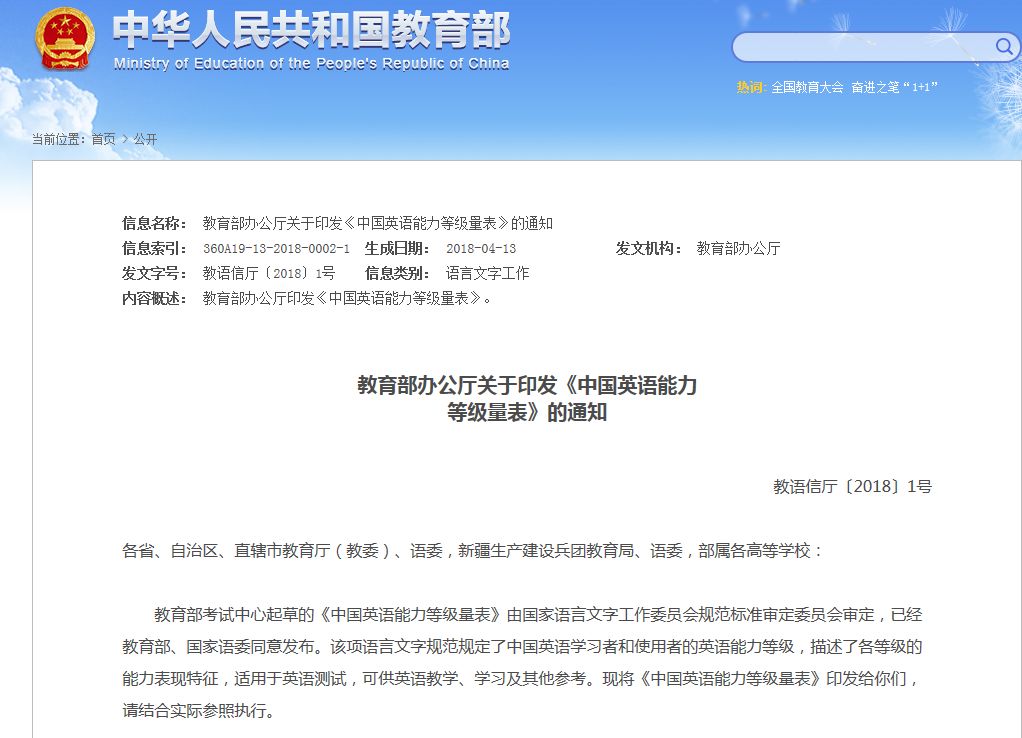Click the bold article headline
Viewport: 1022px width, 738px height.
527,398
